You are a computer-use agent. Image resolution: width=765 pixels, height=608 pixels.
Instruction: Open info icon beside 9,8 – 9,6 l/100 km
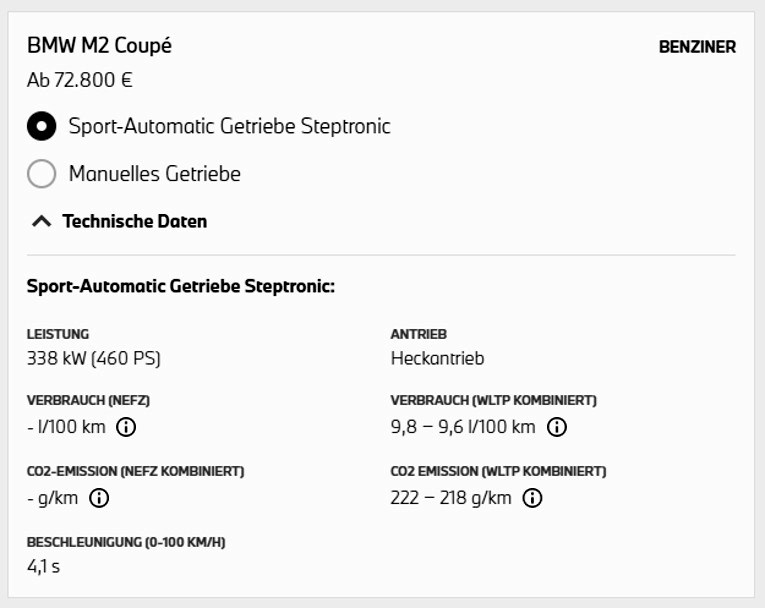click(557, 427)
